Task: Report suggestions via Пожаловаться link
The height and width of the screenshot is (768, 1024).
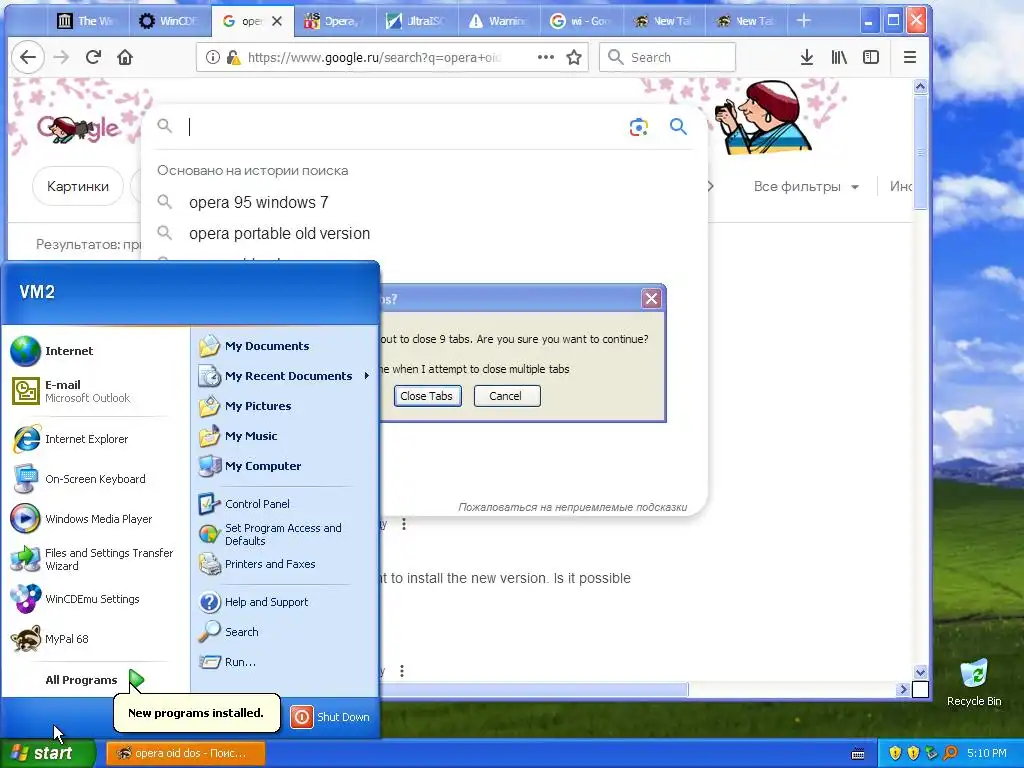Action: pos(573,507)
